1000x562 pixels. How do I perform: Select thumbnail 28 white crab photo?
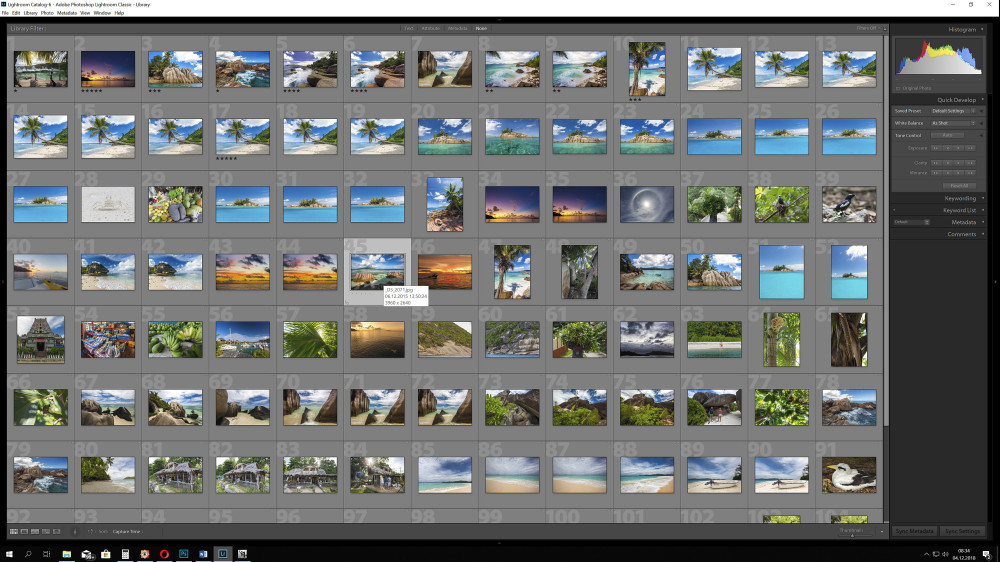pos(108,204)
